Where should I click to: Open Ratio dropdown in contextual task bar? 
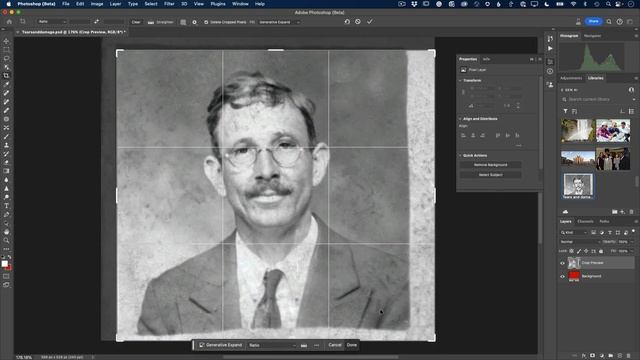point(272,345)
